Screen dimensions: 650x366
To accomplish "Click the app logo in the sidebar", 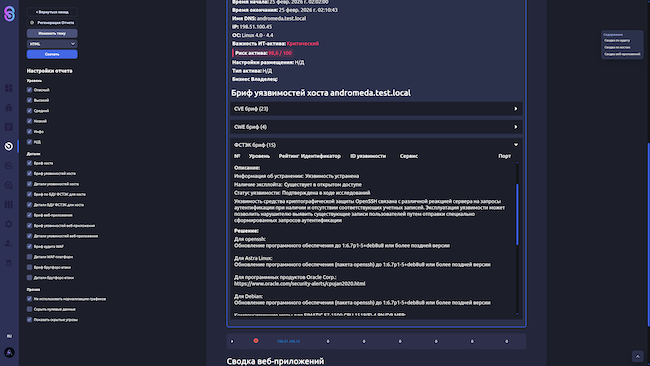I will 9,14.
